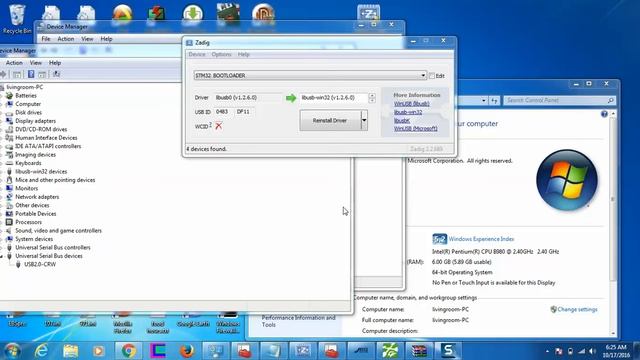The width and height of the screenshot is (640, 360).
Task: Click the refresh button beside Control Panel address bar
Action: pos(494,100)
